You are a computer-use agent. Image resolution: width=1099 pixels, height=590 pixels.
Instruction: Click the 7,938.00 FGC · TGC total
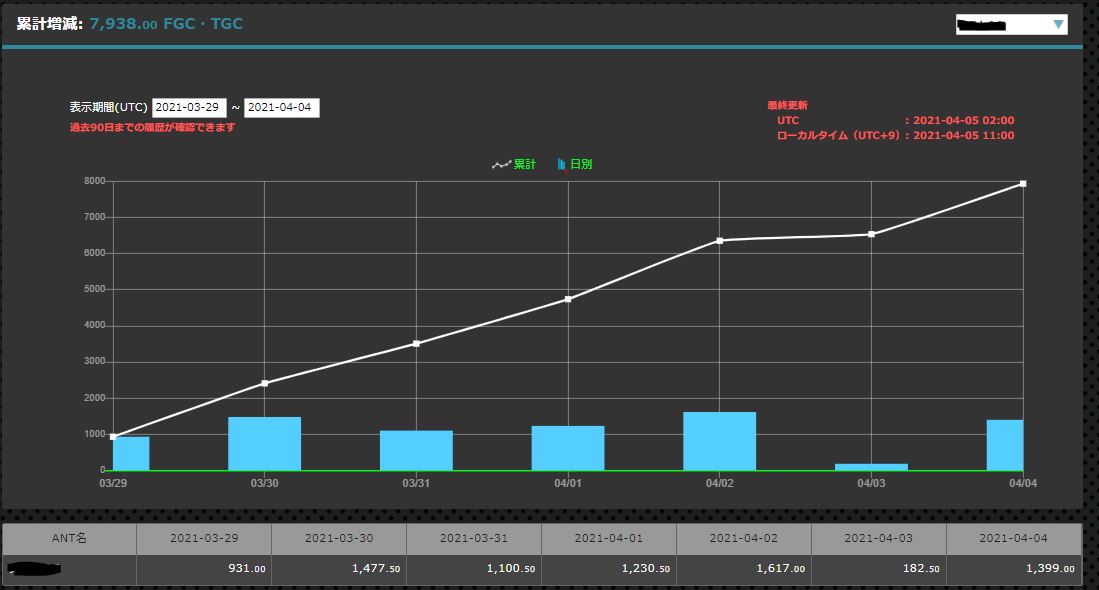click(166, 24)
